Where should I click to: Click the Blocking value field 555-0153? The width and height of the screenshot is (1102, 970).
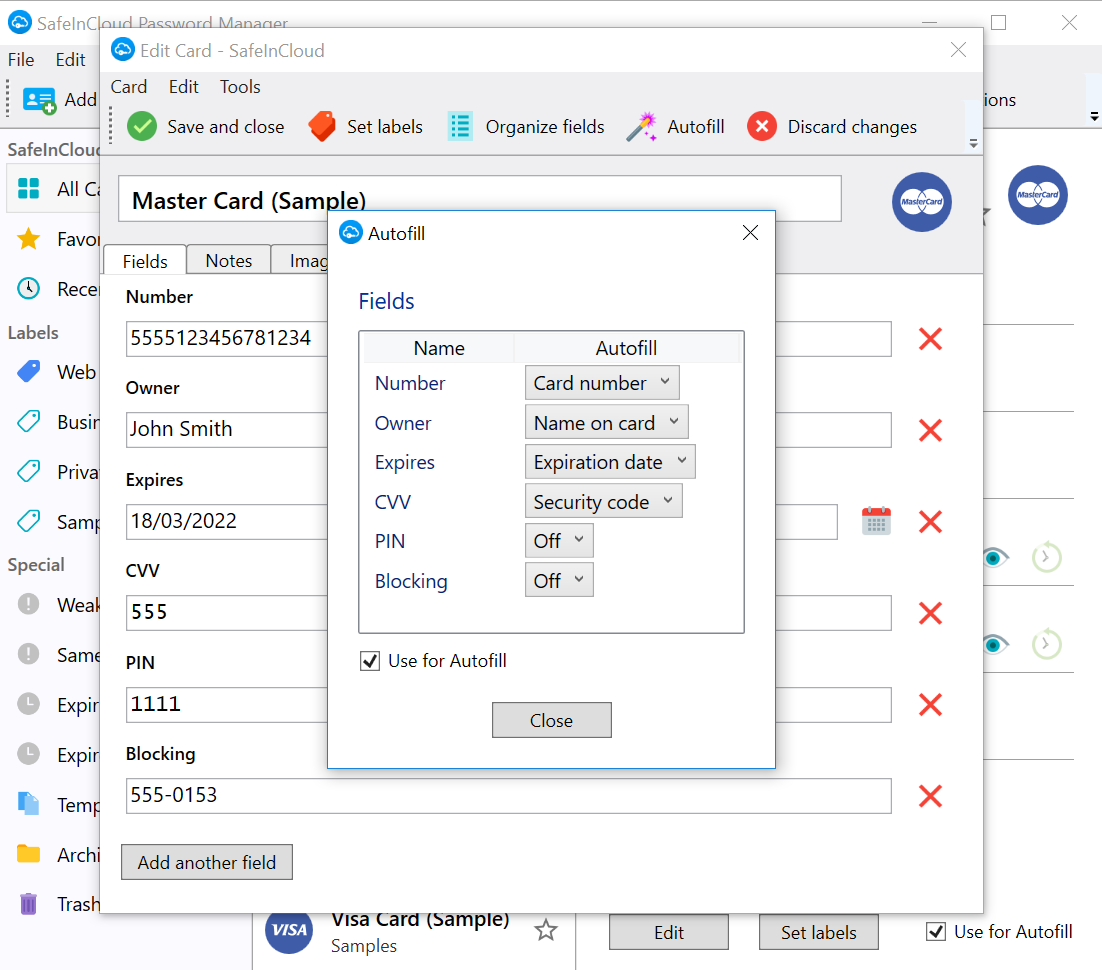[509, 796]
